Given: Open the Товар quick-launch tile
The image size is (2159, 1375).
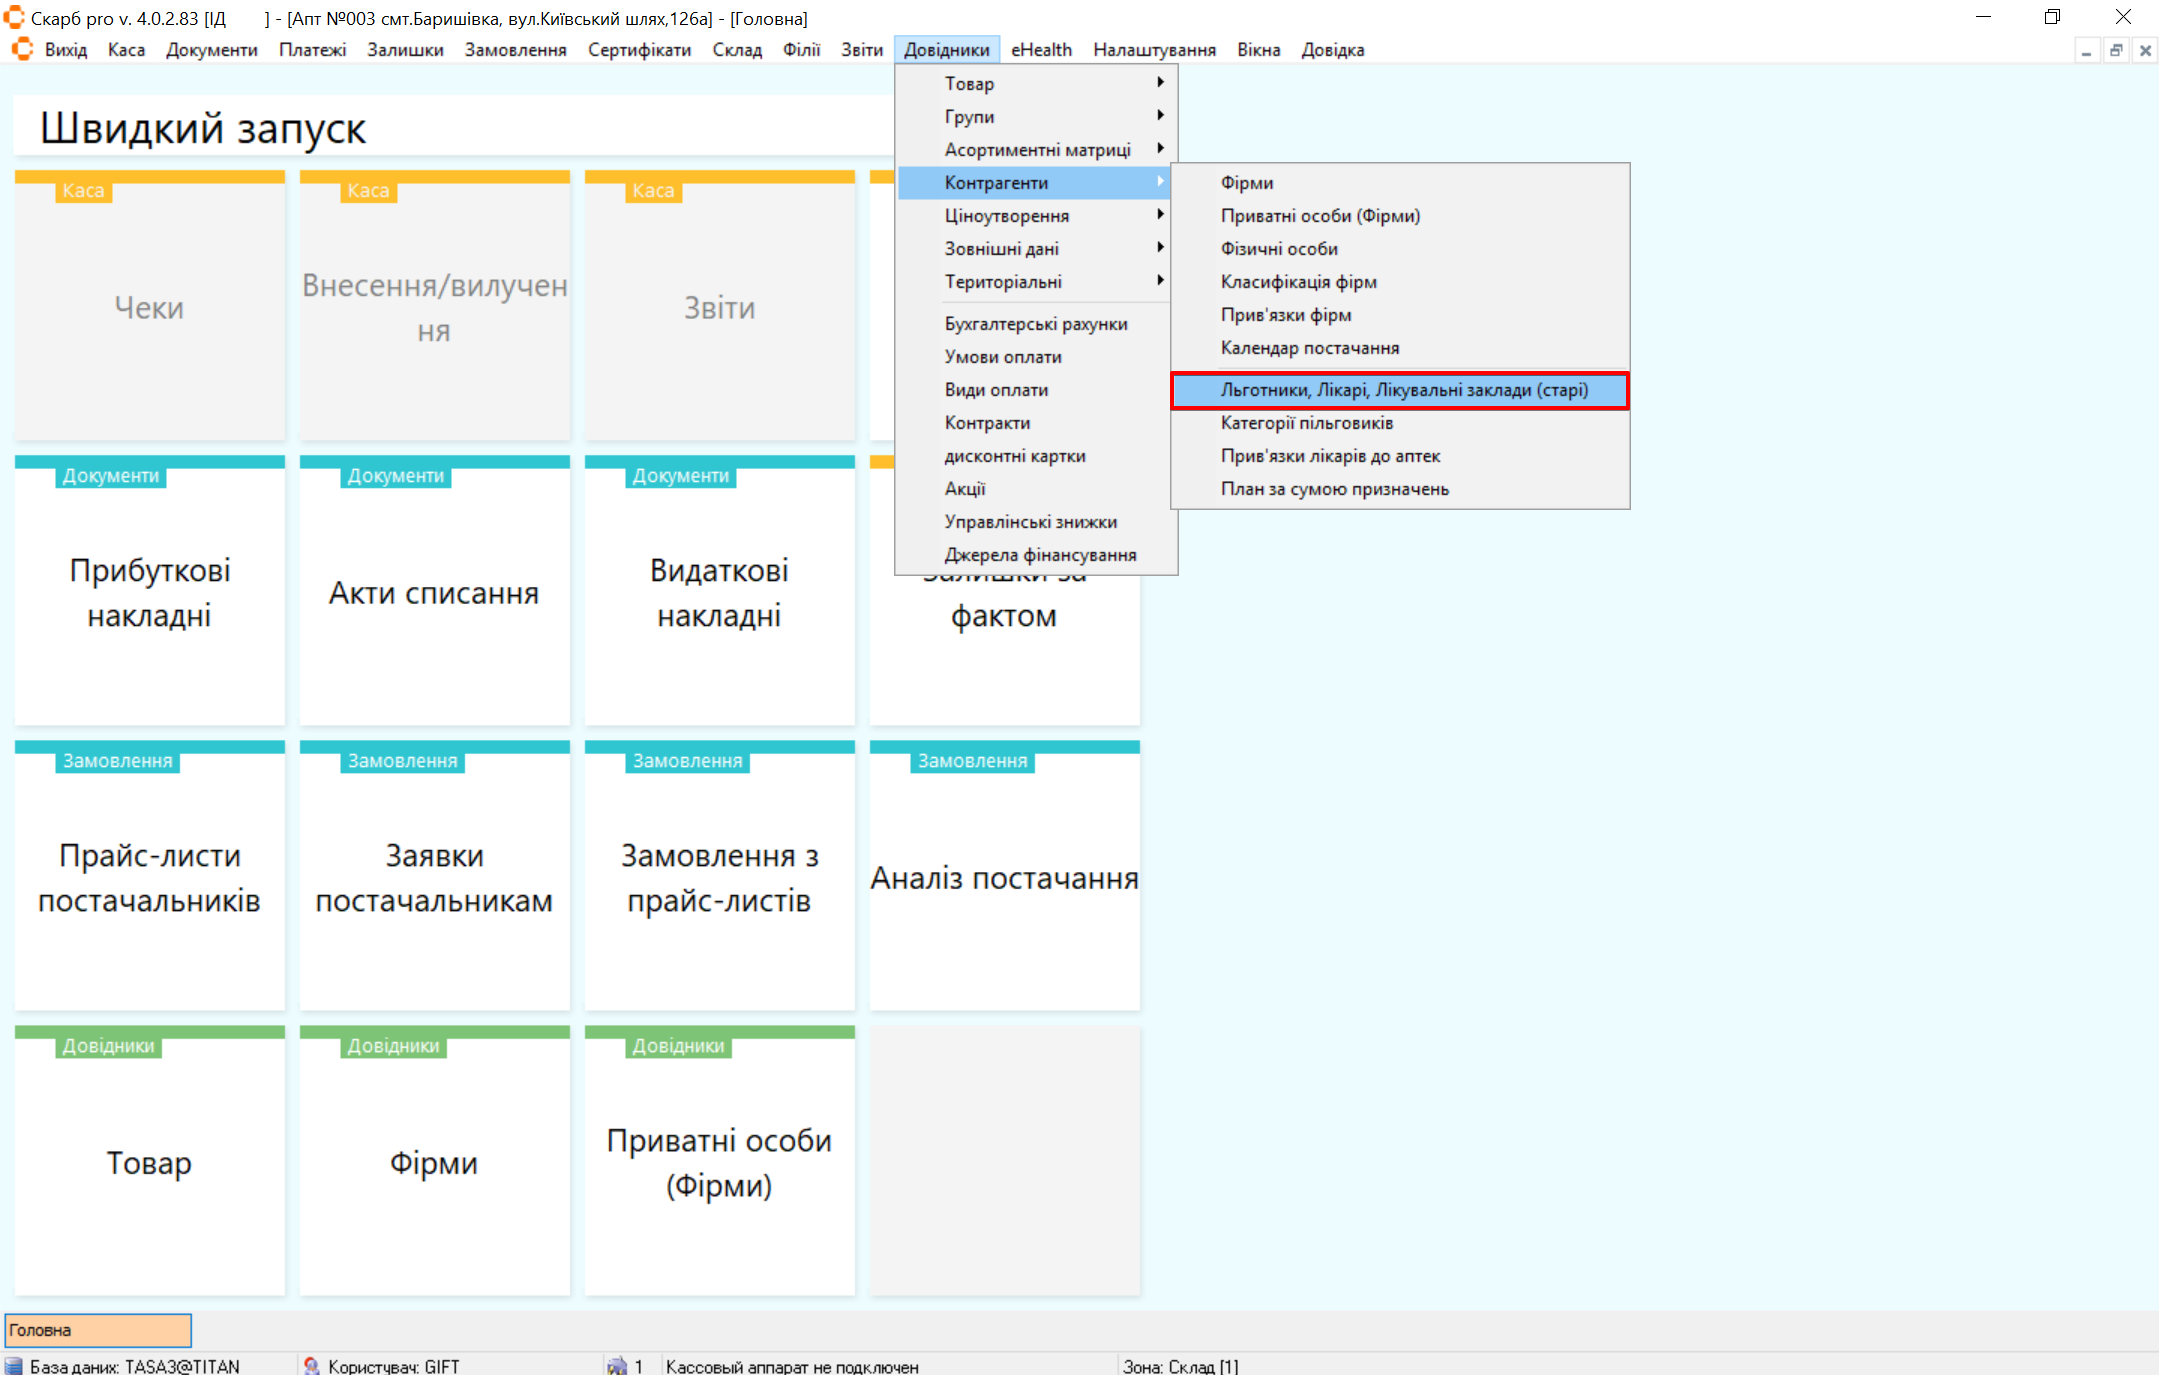Looking at the screenshot, I should (x=150, y=1162).
